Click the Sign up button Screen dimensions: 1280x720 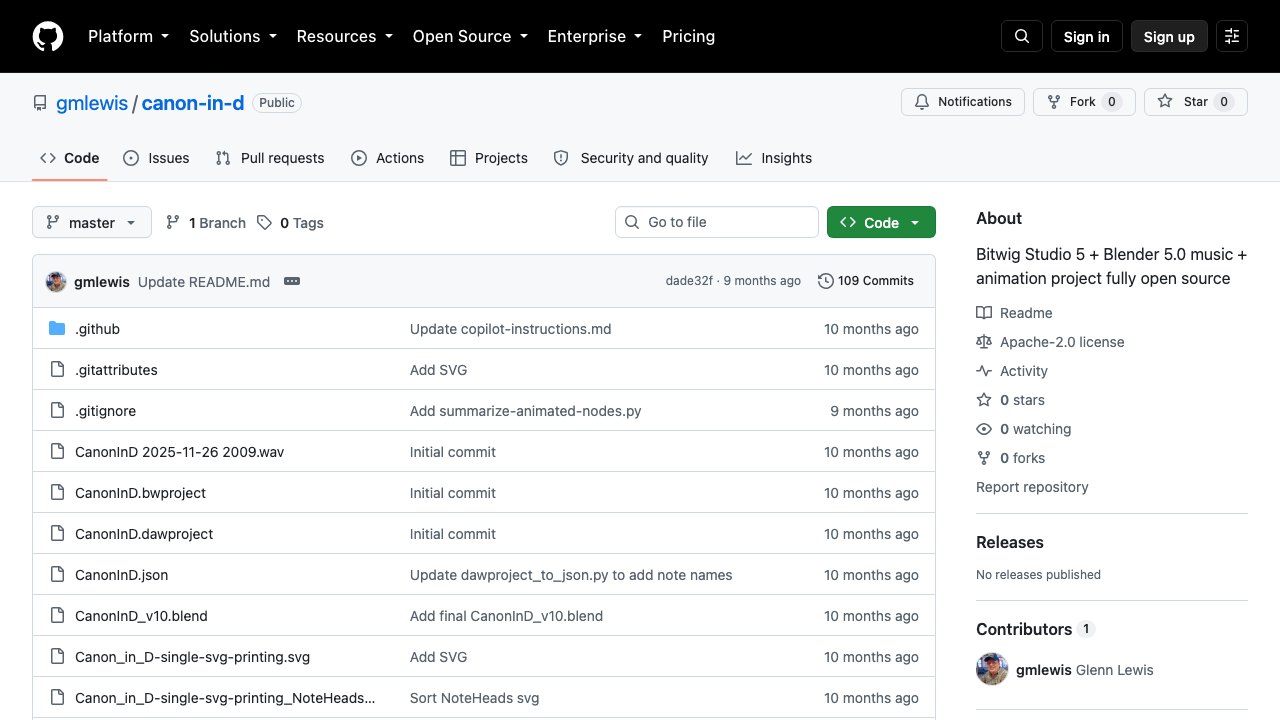pyautogui.click(x=1169, y=36)
